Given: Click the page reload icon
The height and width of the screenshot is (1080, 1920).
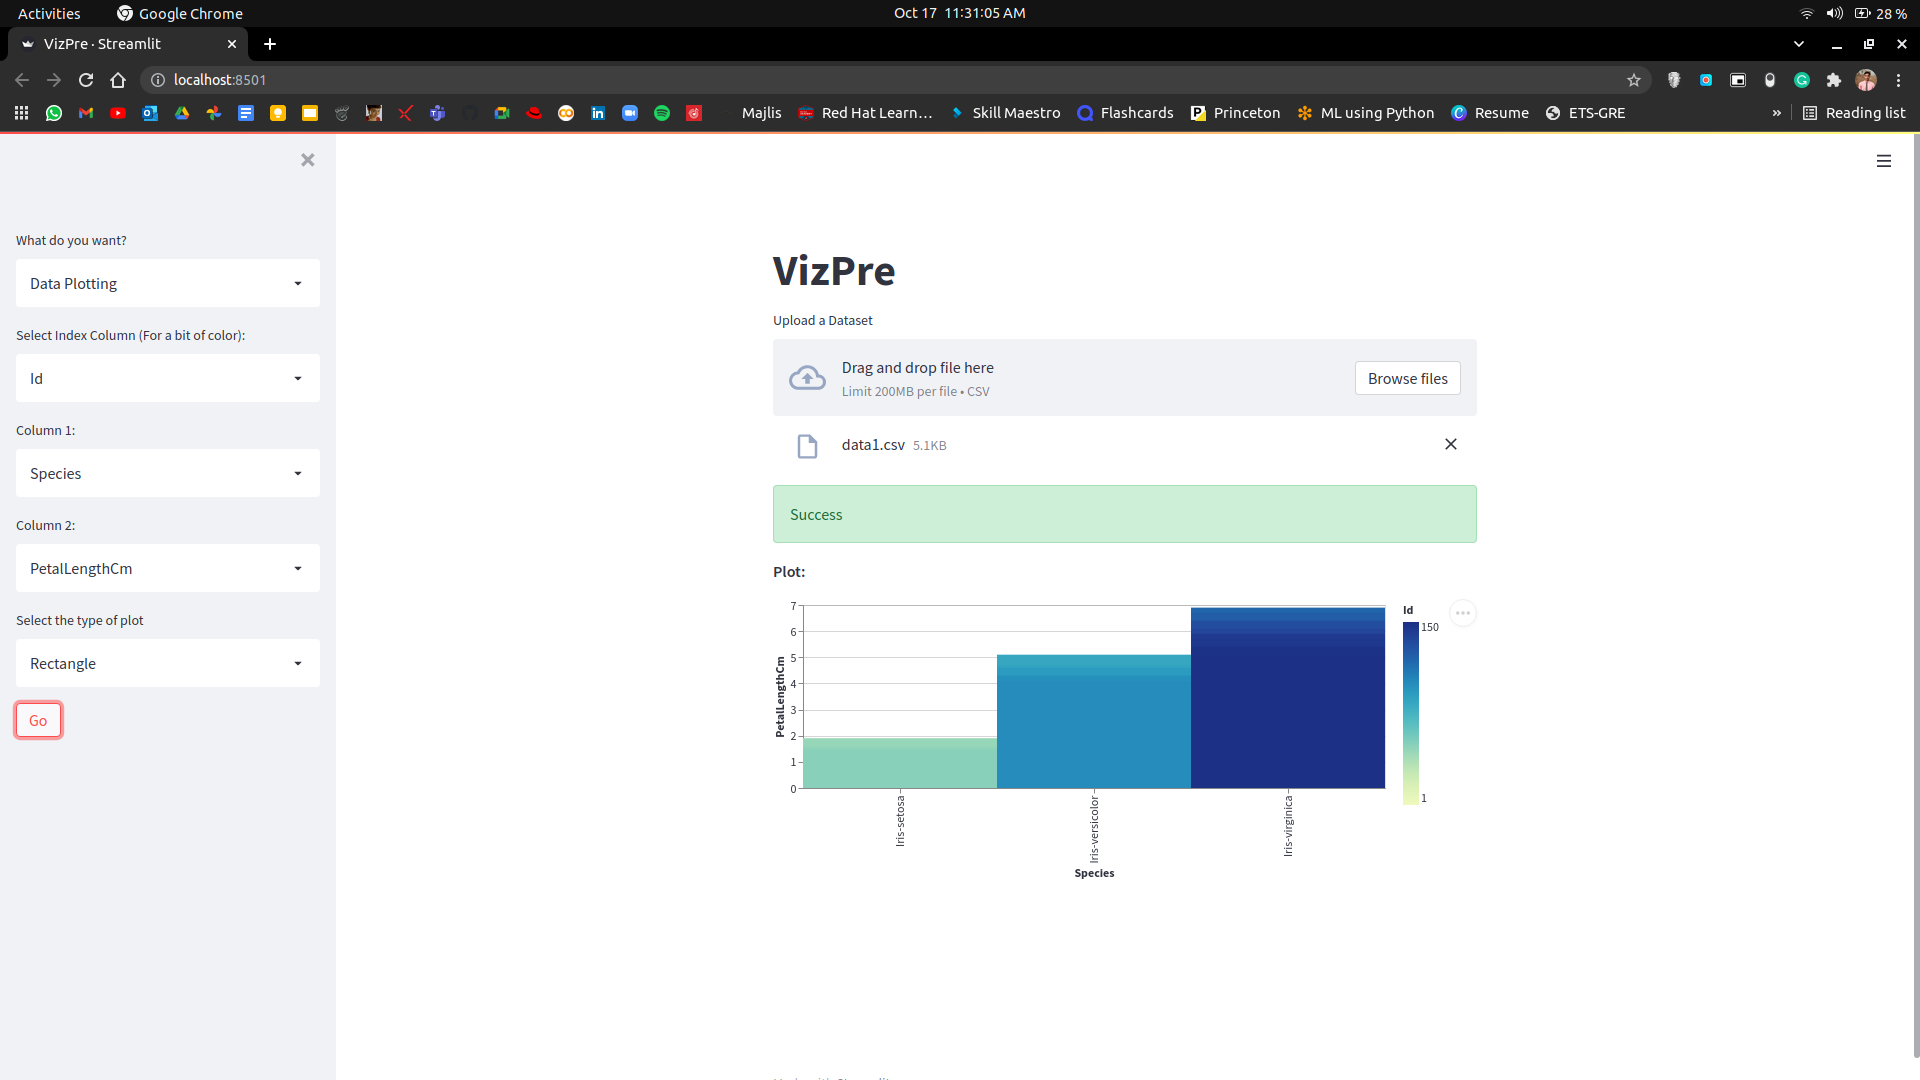Looking at the screenshot, I should 86,80.
